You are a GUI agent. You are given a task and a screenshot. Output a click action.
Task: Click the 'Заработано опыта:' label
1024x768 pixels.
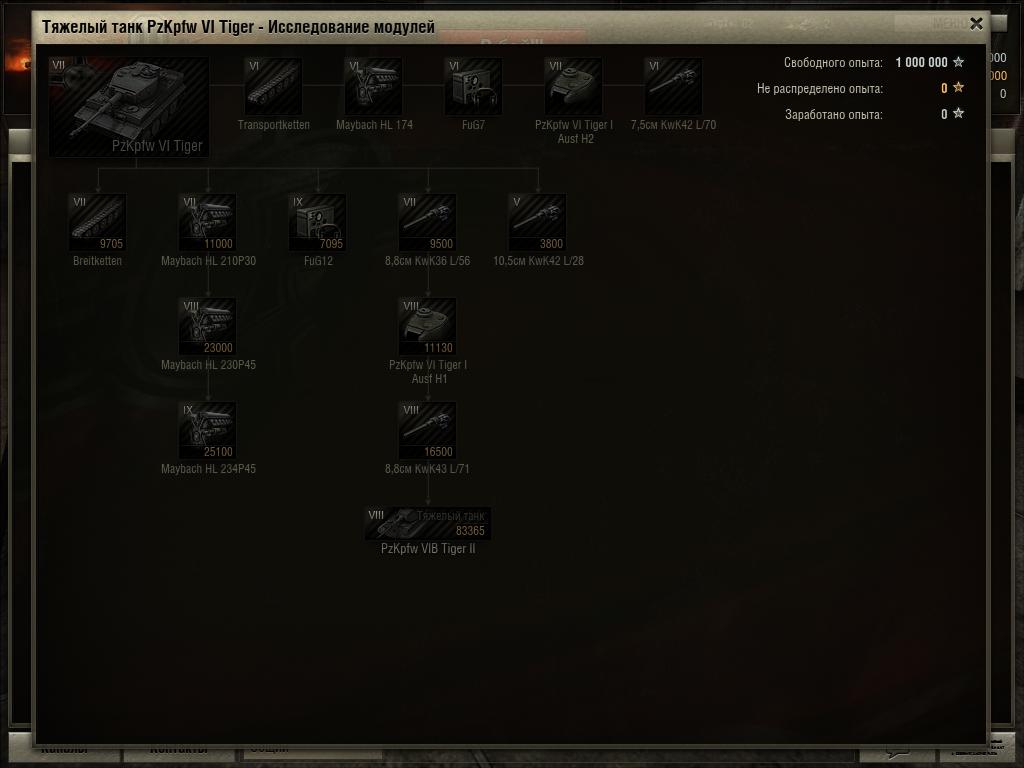(x=834, y=114)
